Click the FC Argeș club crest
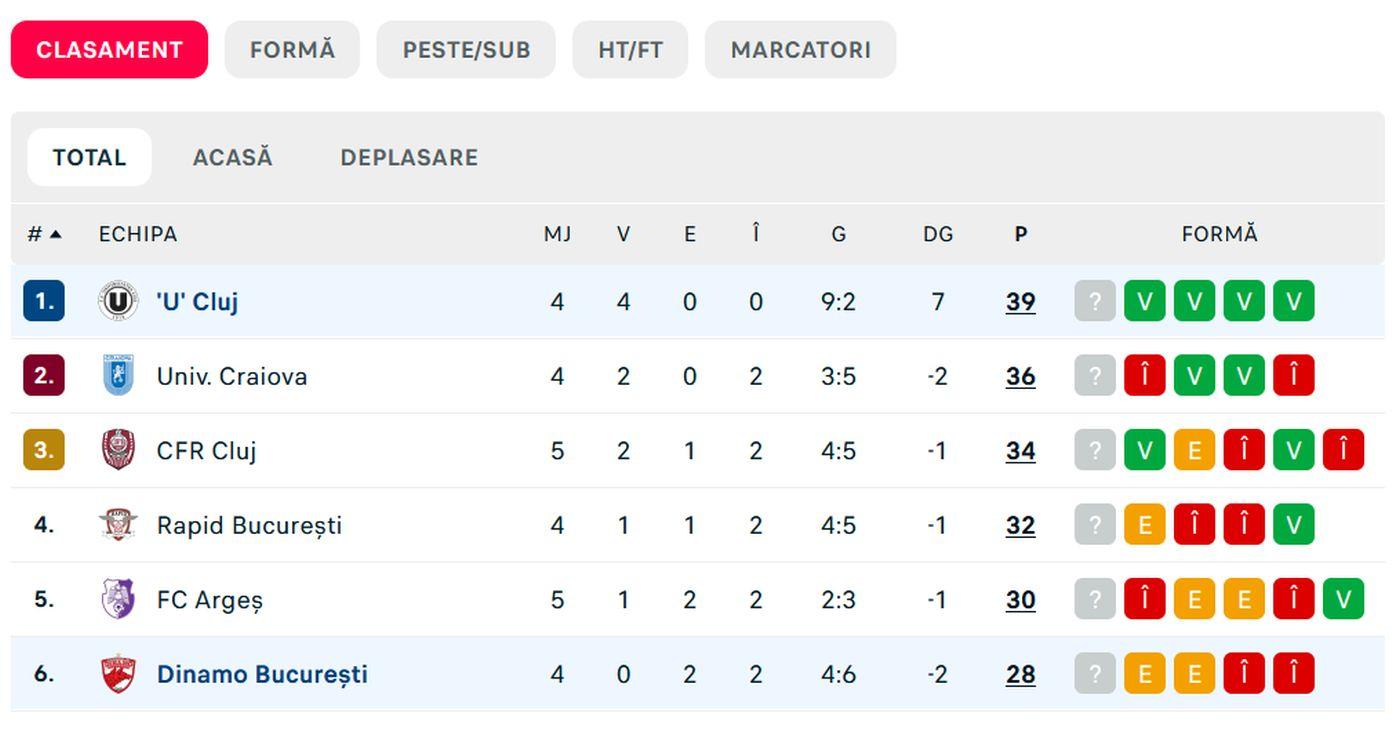This screenshot has height=735, width=1400. click(x=118, y=599)
